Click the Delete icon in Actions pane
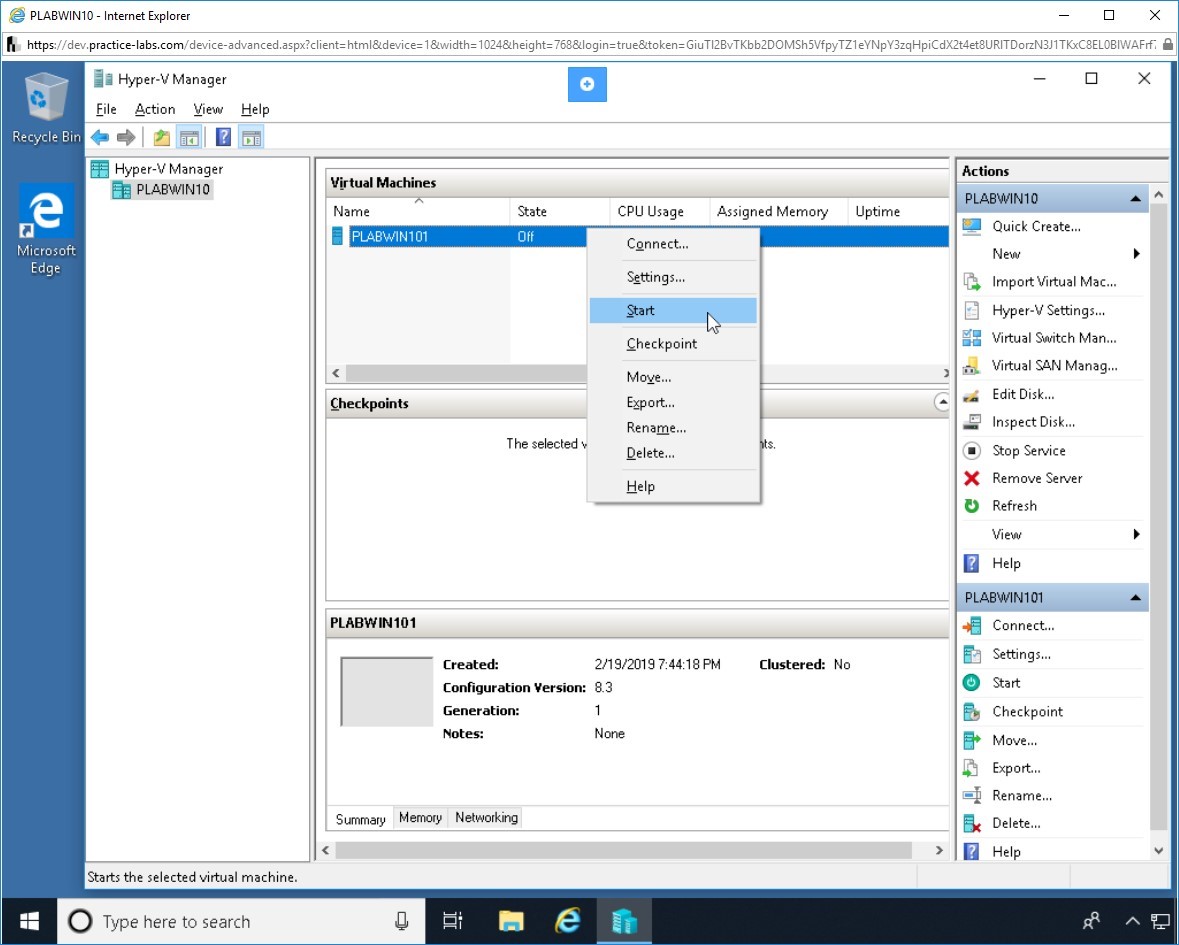Viewport: 1179px width, 945px height. (x=971, y=823)
